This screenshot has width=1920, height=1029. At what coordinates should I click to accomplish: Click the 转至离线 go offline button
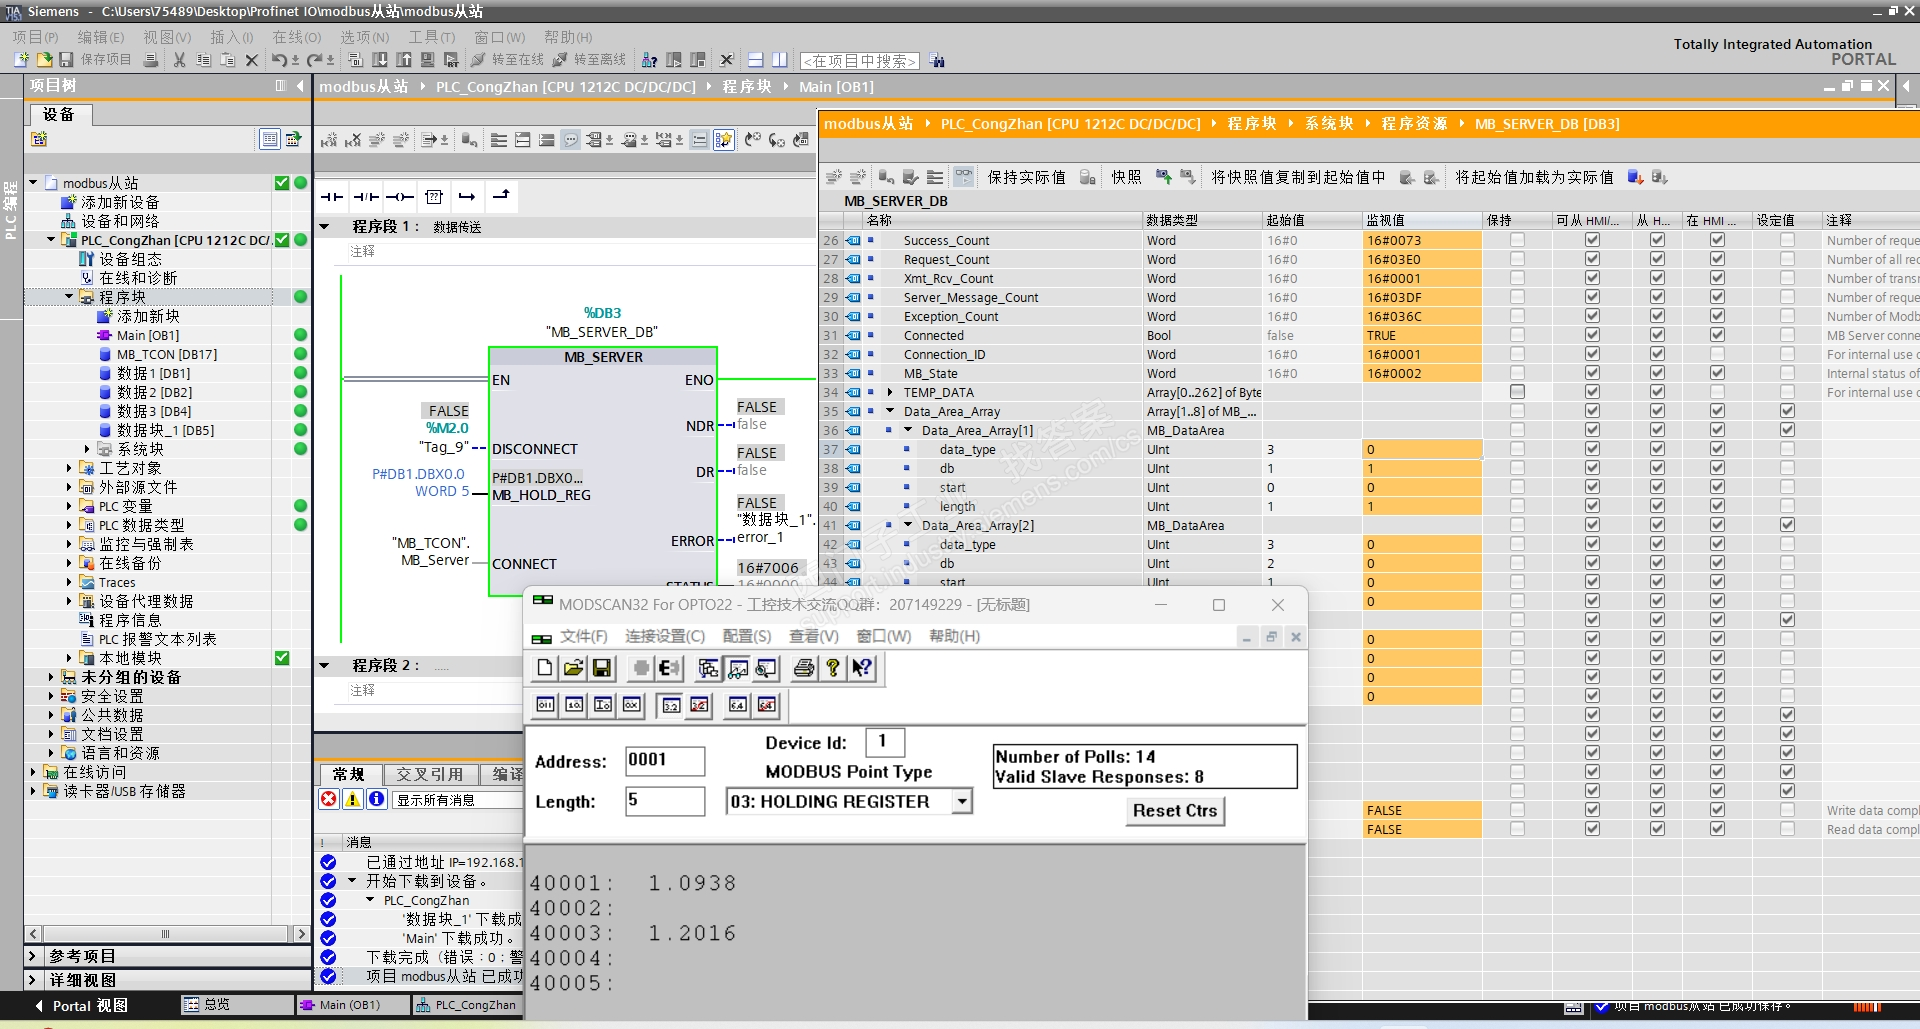589,60
